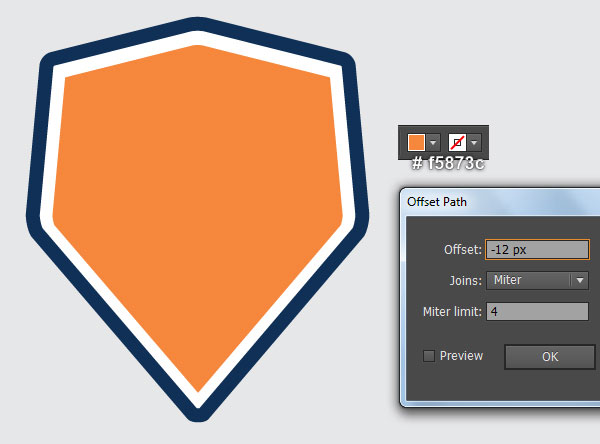Click the Offset value field
Screen dimensions: 600x444
click(537, 250)
